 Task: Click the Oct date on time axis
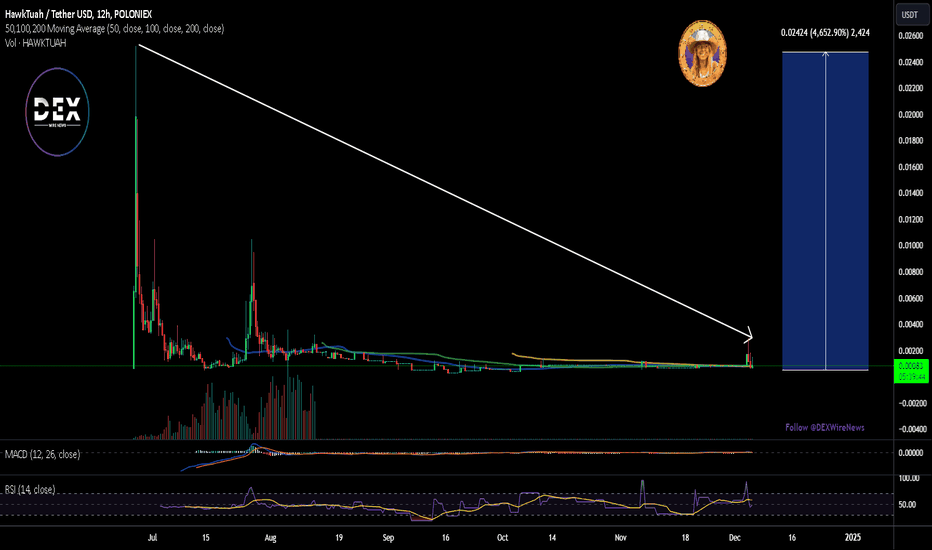coord(502,538)
